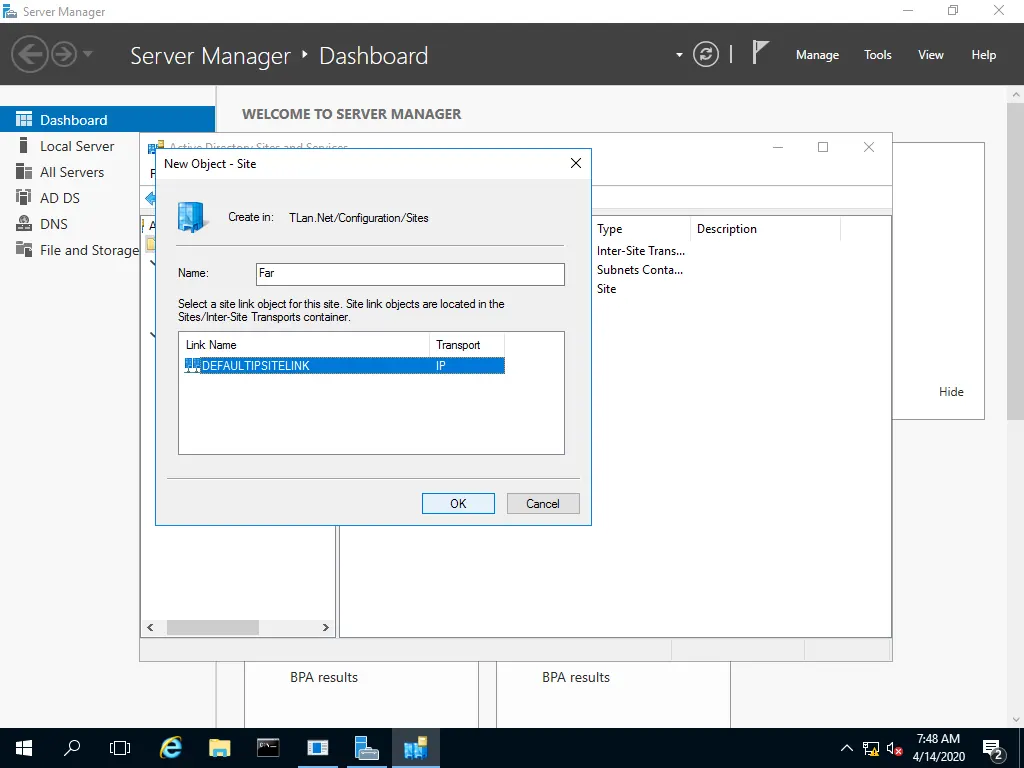Open dropdown arrow left of refresh icon

(x=679, y=55)
